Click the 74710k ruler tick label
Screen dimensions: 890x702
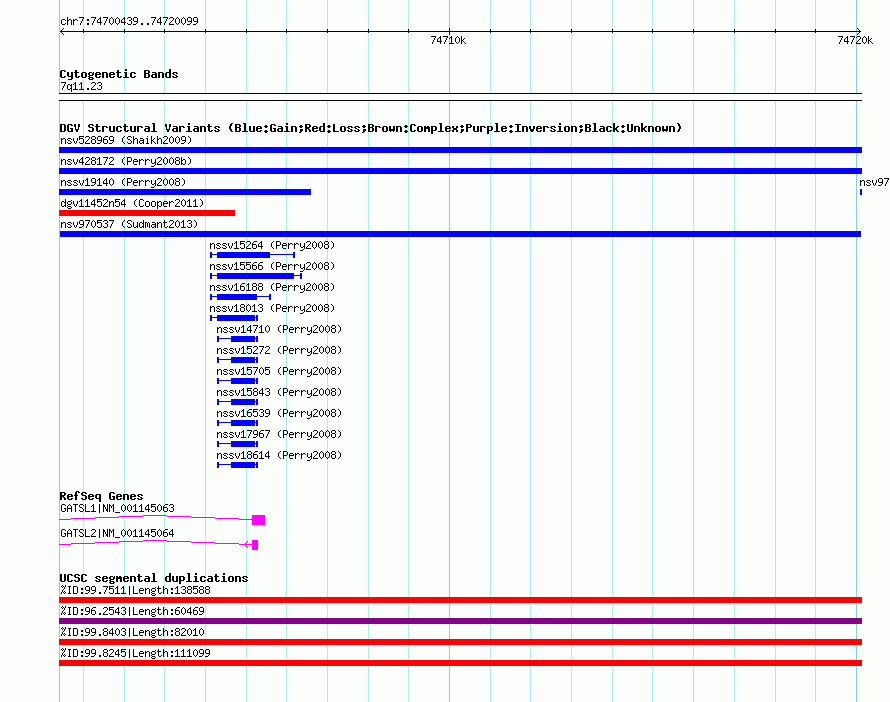[448, 40]
